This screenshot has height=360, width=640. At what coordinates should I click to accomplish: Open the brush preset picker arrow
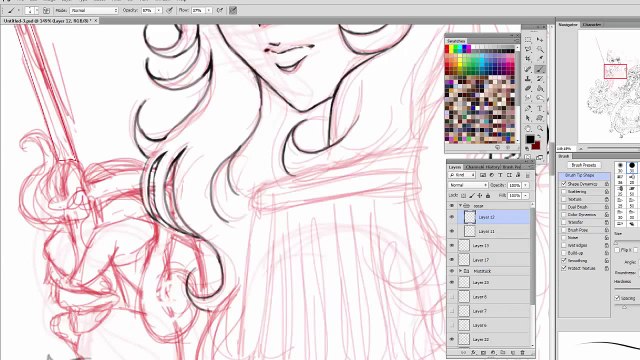click(37, 10)
